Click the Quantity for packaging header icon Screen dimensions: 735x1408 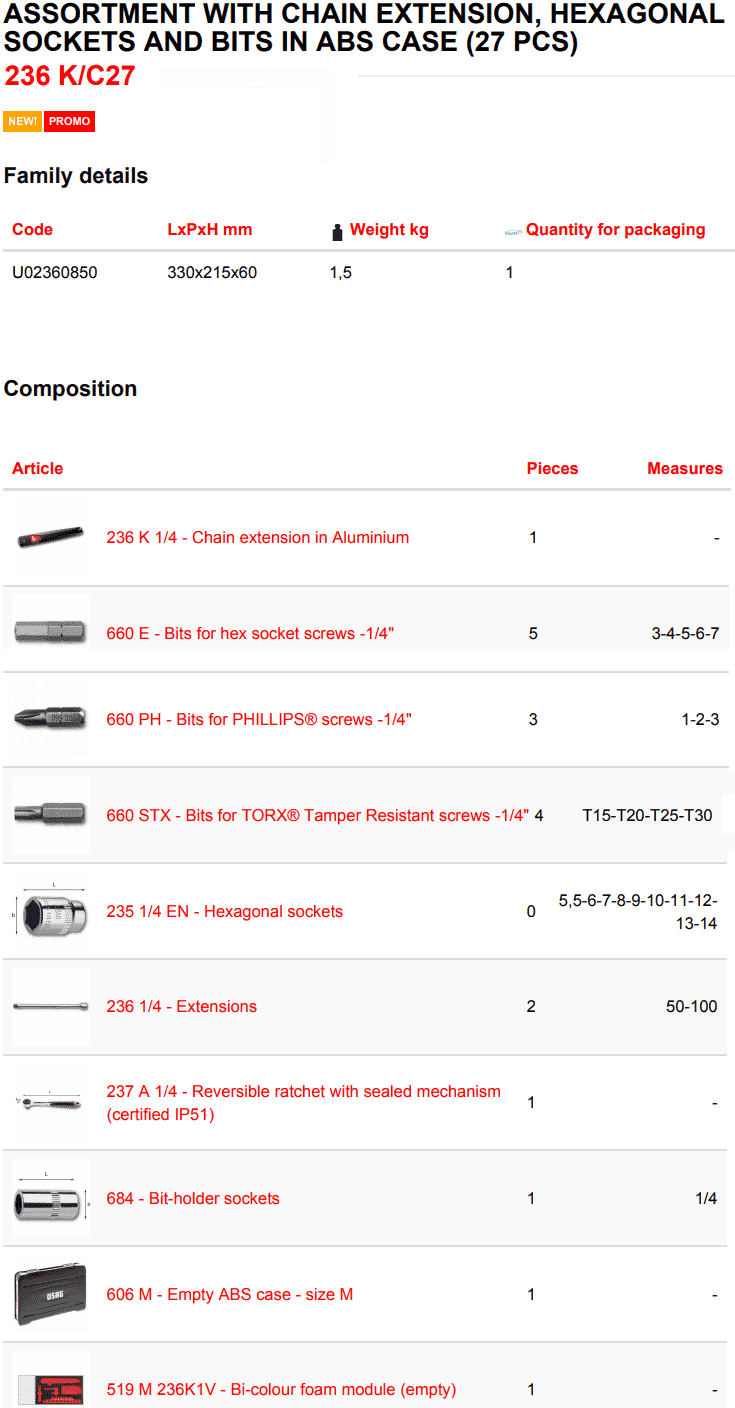click(x=513, y=232)
